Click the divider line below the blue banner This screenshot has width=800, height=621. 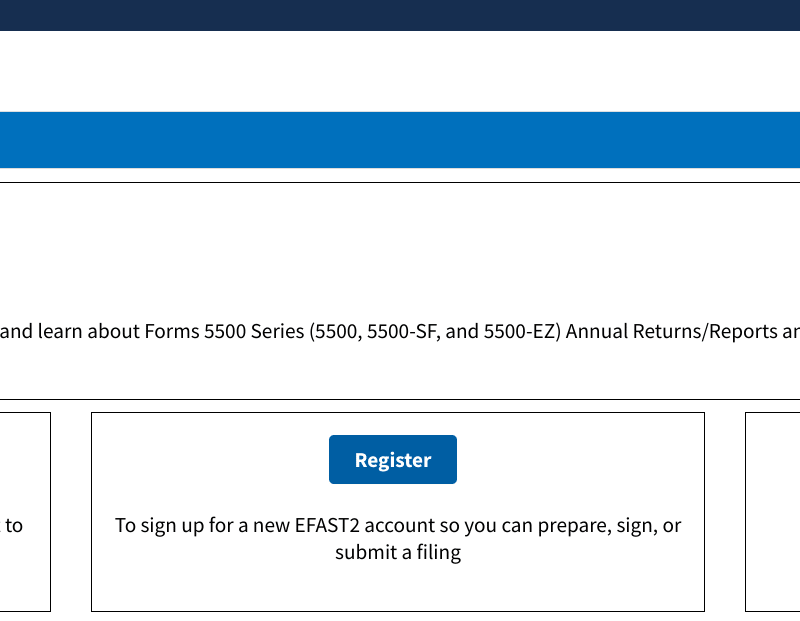click(400, 183)
